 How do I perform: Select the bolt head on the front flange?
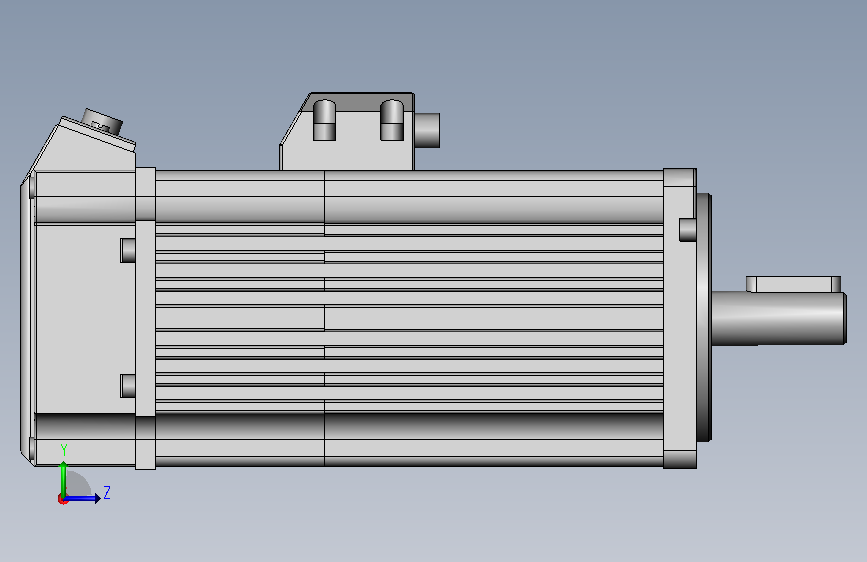point(687,230)
